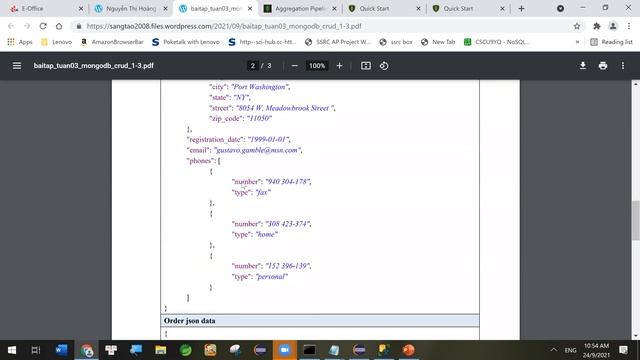The width and height of the screenshot is (640, 360).
Task: Open the Windows Start menu
Action: click(12, 350)
